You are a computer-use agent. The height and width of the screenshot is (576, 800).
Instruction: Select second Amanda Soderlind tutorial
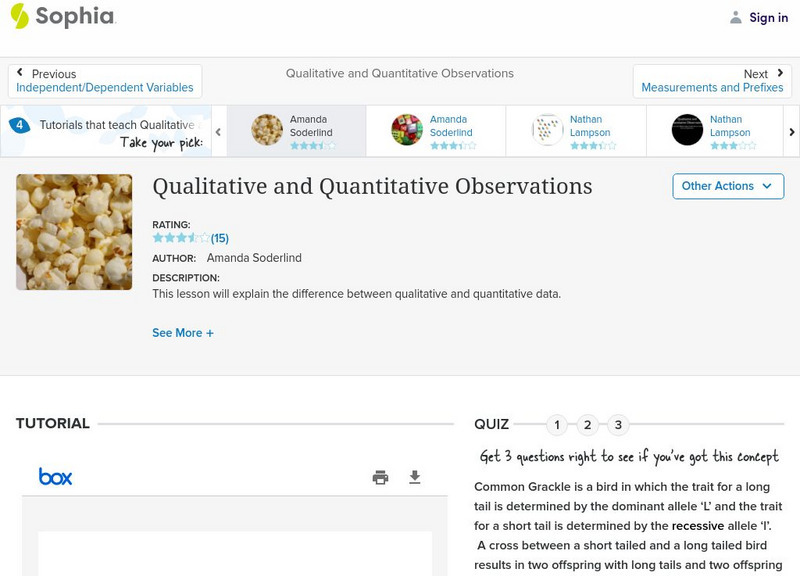[x=436, y=130]
